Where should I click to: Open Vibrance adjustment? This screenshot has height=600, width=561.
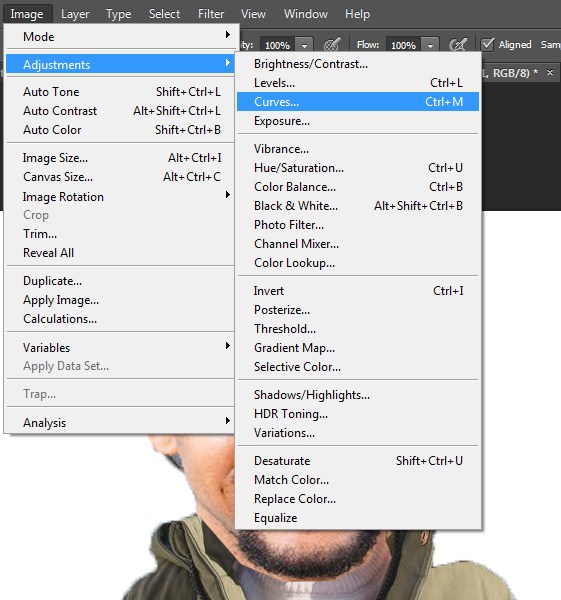[x=358, y=149]
